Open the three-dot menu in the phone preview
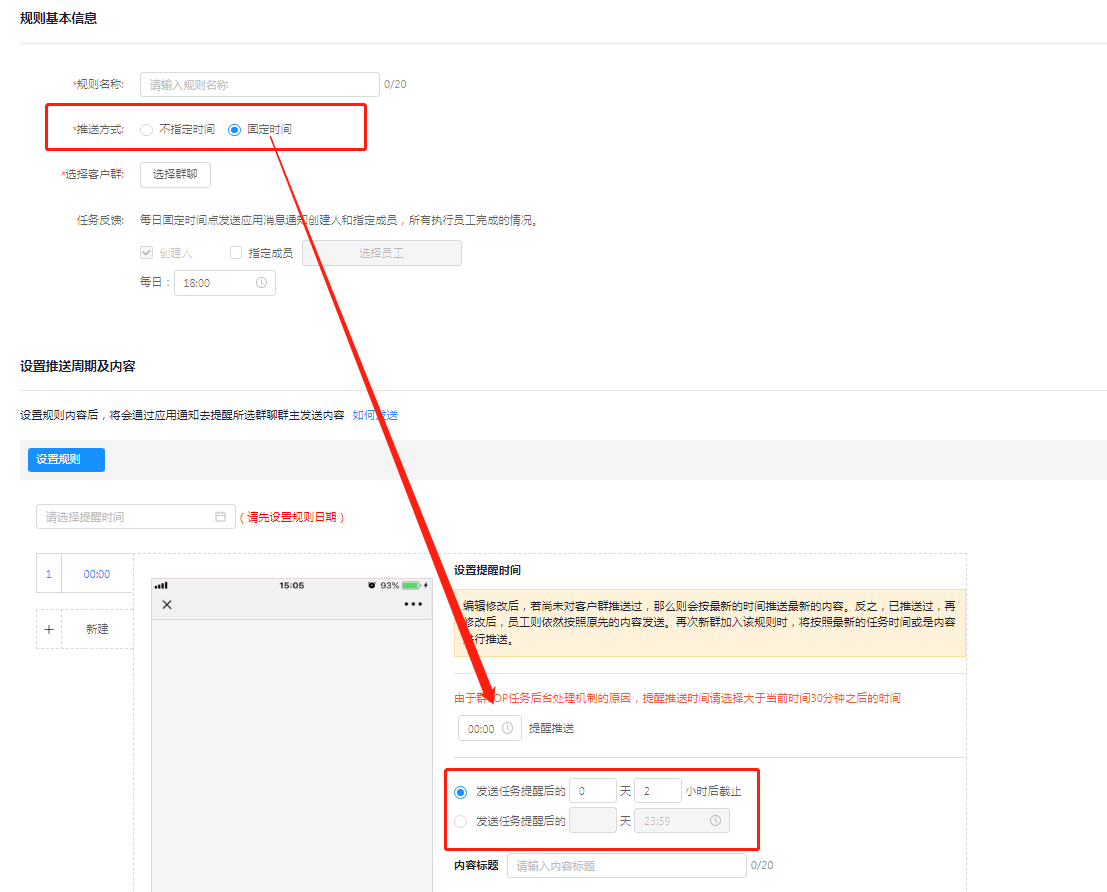Image resolution: width=1107 pixels, height=892 pixels. point(413,605)
